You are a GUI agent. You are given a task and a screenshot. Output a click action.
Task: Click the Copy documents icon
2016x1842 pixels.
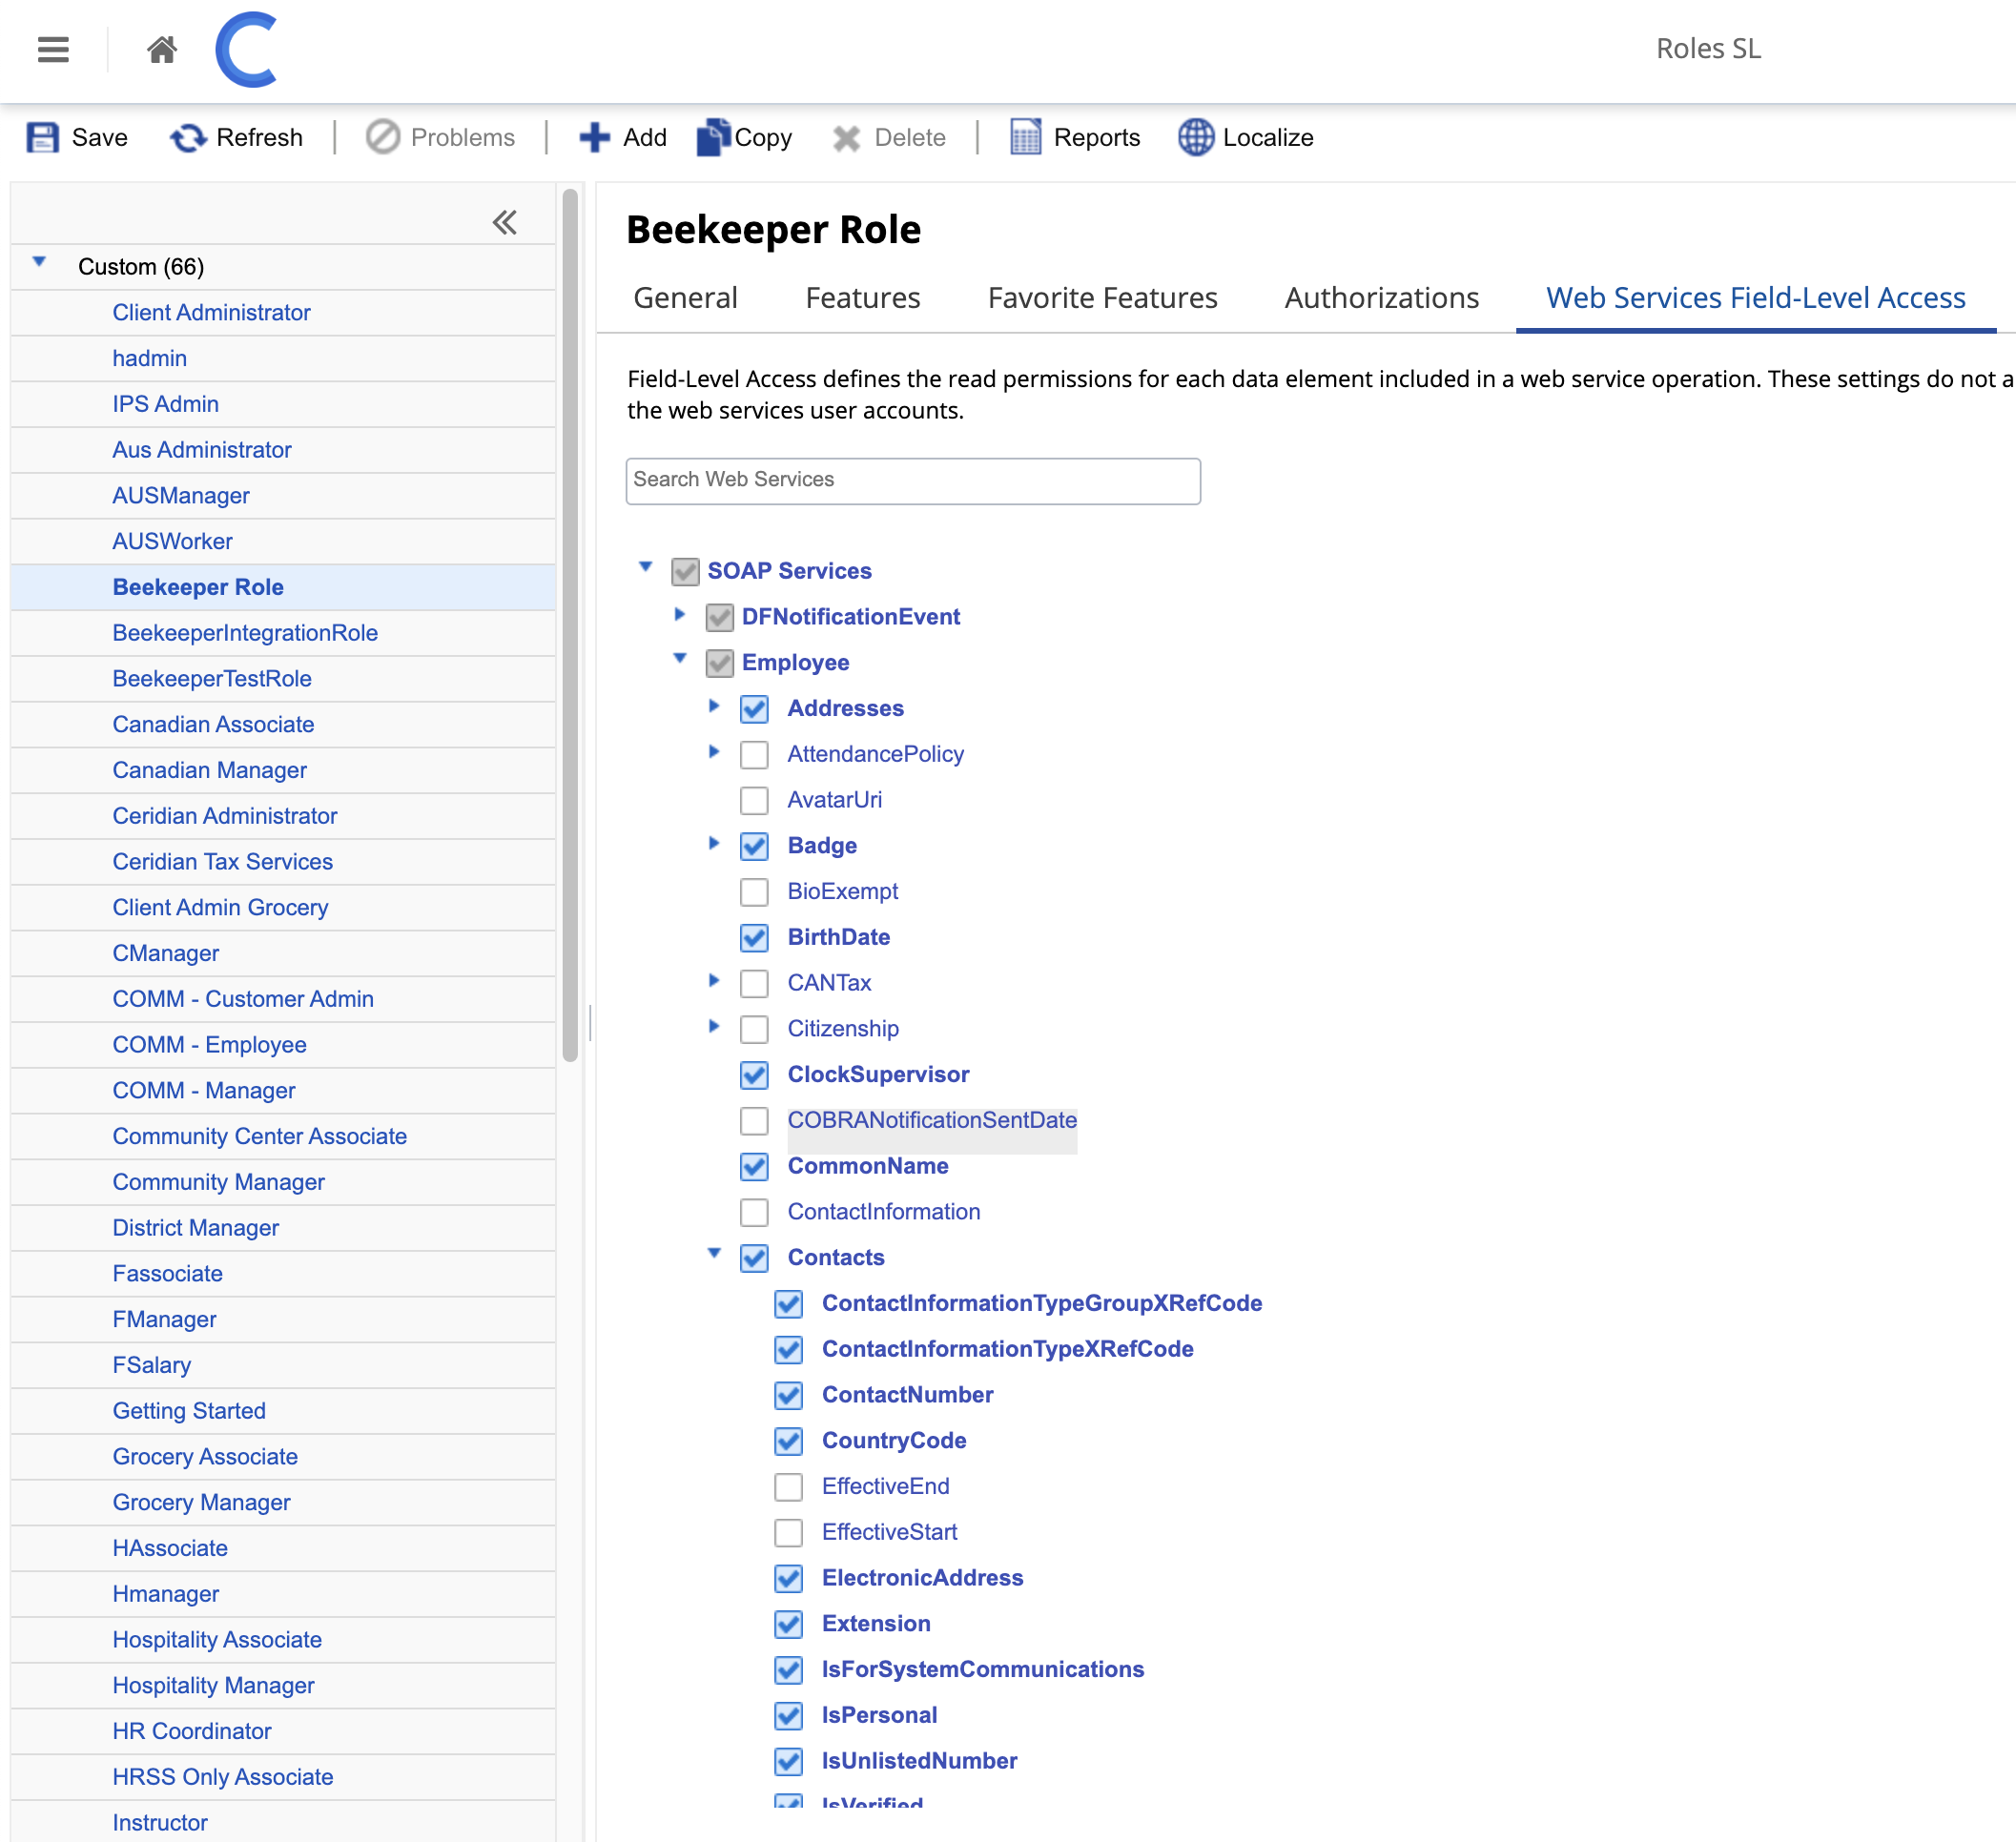(x=713, y=137)
